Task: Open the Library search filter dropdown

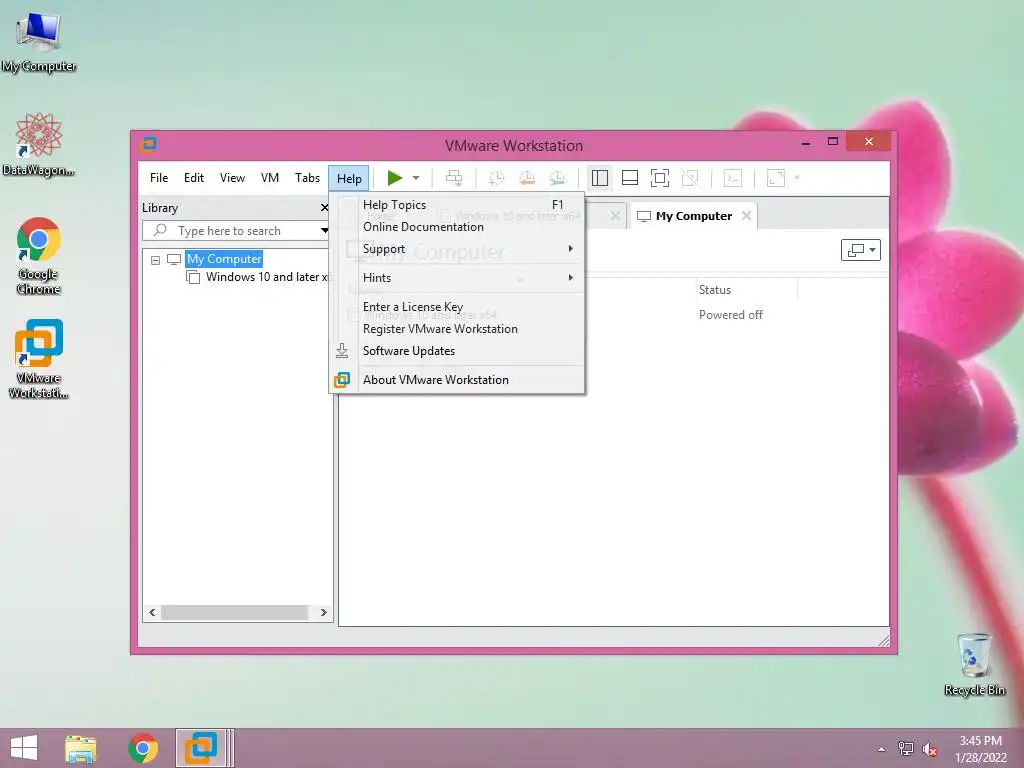Action: pyautogui.click(x=325, y=231)
